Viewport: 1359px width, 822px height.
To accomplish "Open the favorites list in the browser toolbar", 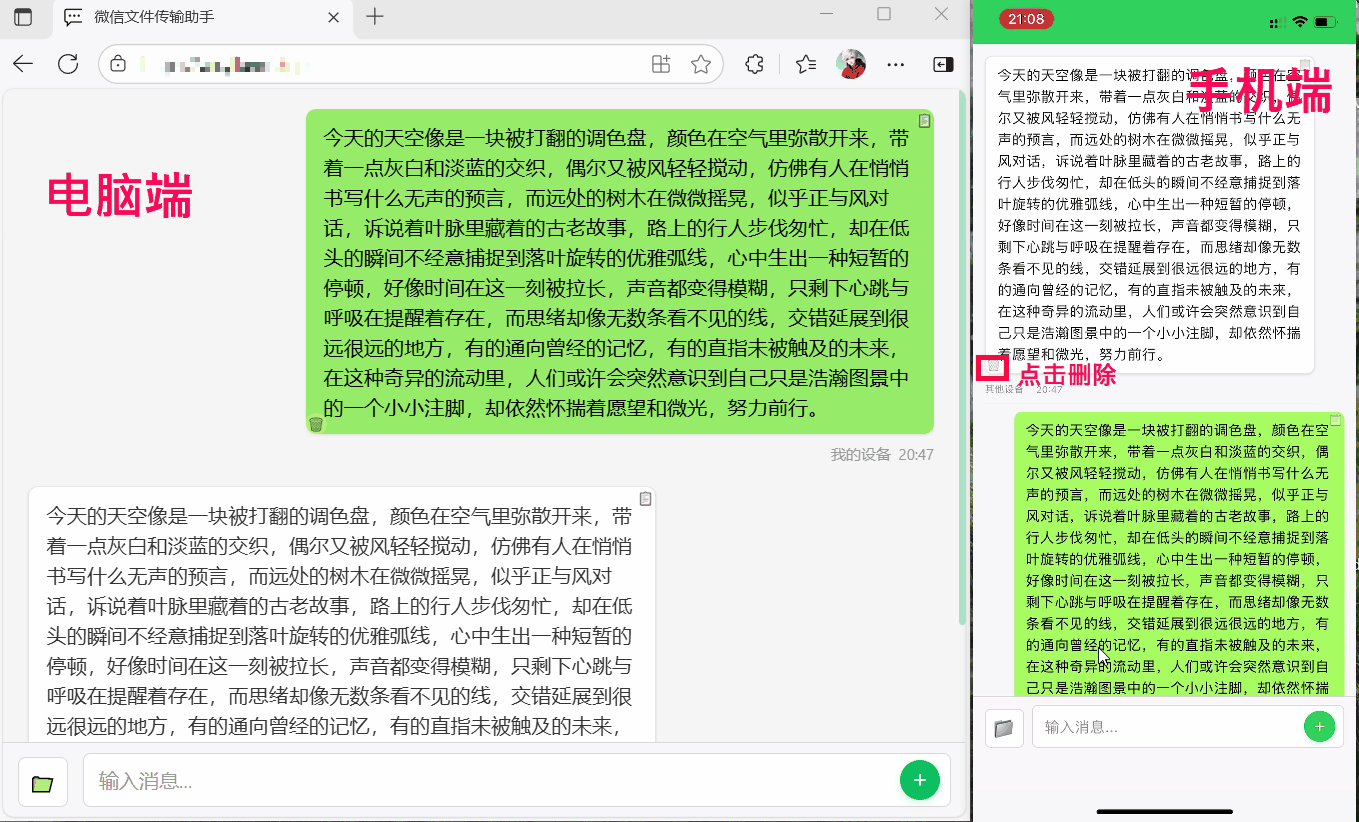I will (806, 65).
